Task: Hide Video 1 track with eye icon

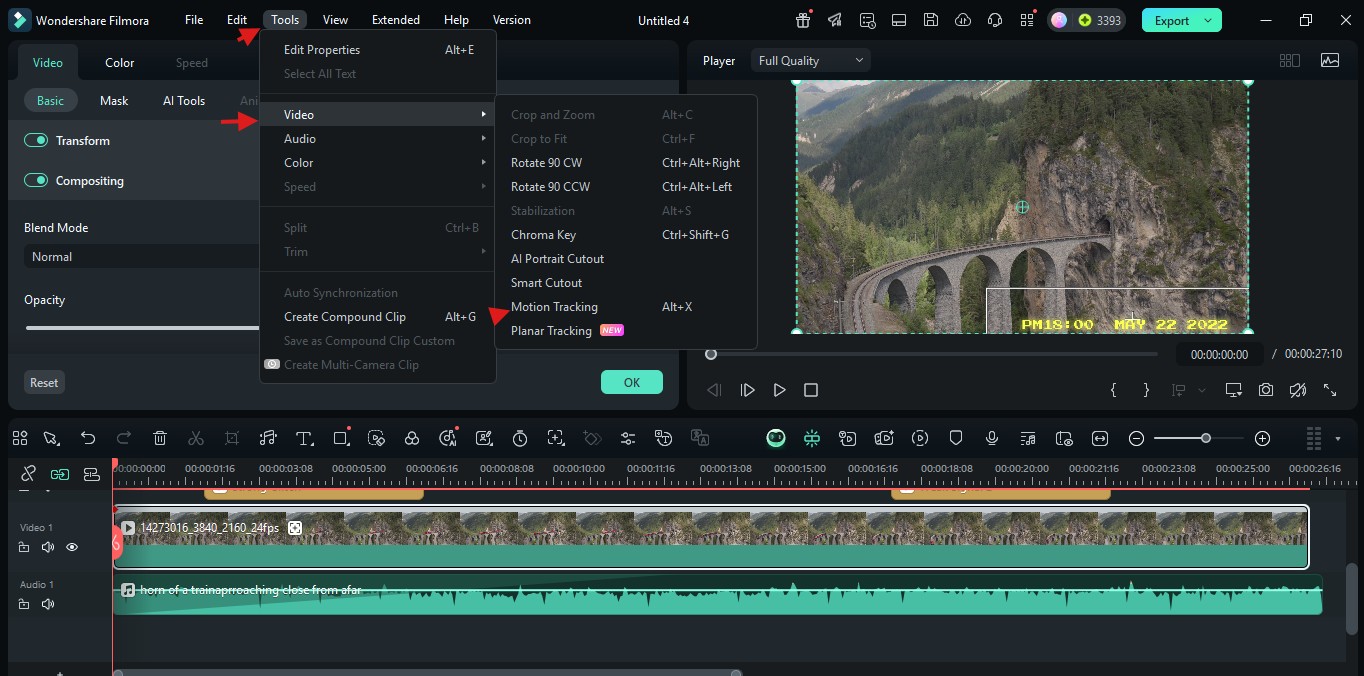Action: [x=72, y=548]
